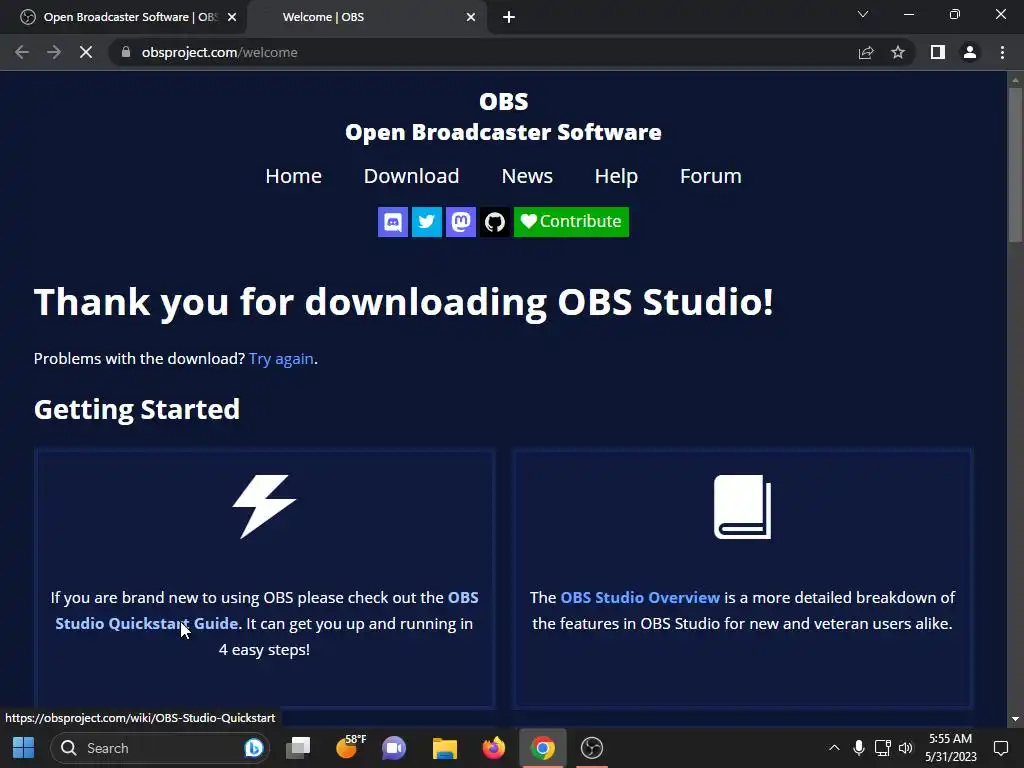Switch to the Open Broadcaster Software tab

[123, 18]
